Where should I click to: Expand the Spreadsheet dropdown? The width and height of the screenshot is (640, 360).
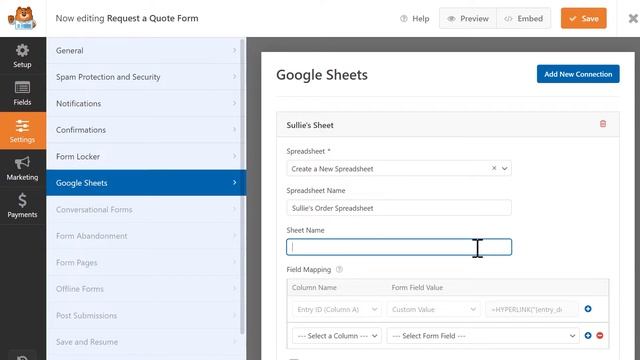504,169
